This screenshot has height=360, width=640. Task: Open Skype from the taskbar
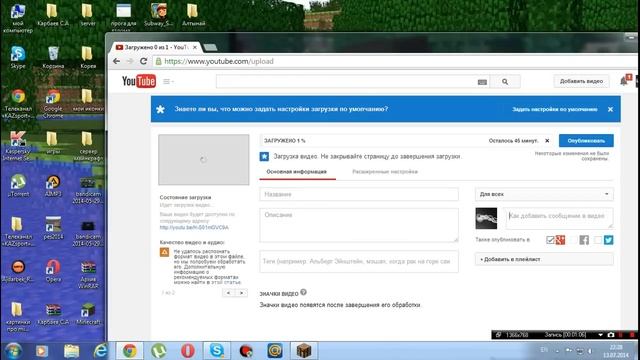216,351
